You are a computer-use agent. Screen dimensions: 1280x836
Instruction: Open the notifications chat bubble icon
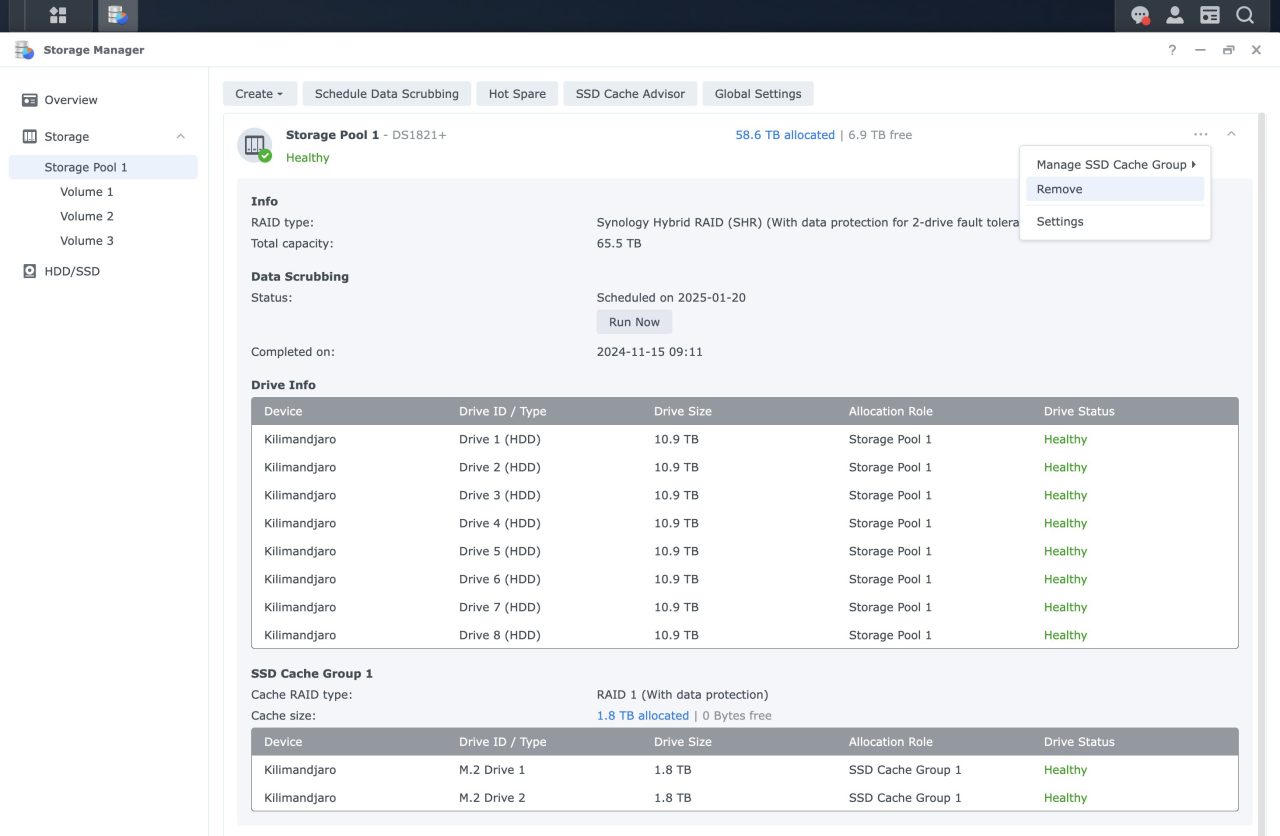1140,15
